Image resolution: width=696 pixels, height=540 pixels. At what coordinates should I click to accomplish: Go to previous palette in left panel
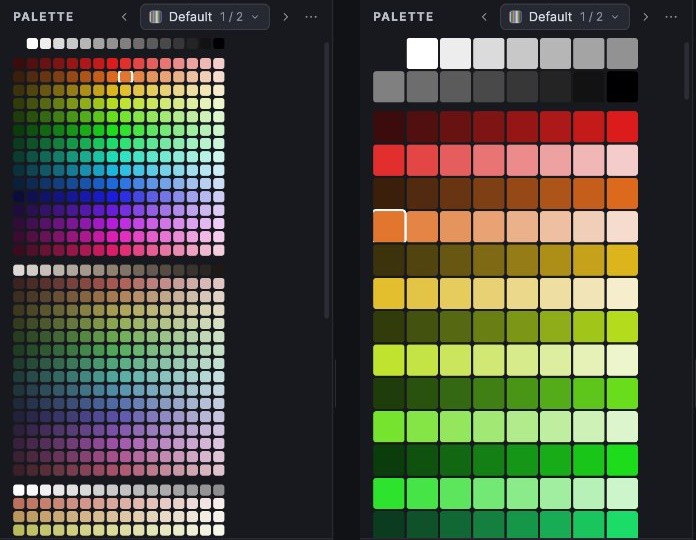[124, 17]
